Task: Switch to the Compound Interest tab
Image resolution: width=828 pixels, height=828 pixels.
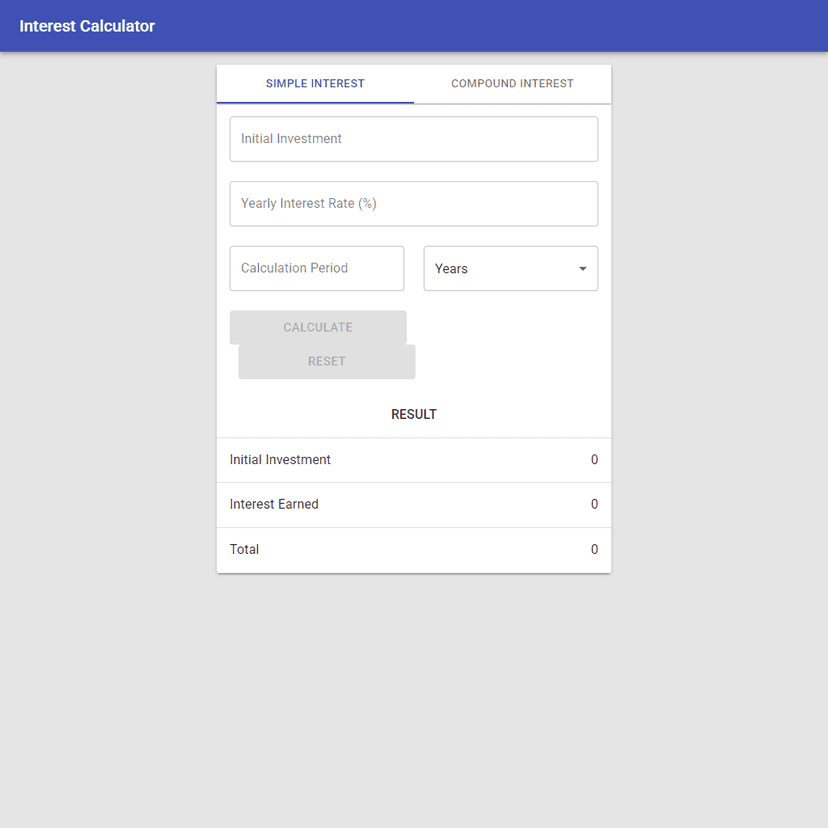Action: [511, 84]
